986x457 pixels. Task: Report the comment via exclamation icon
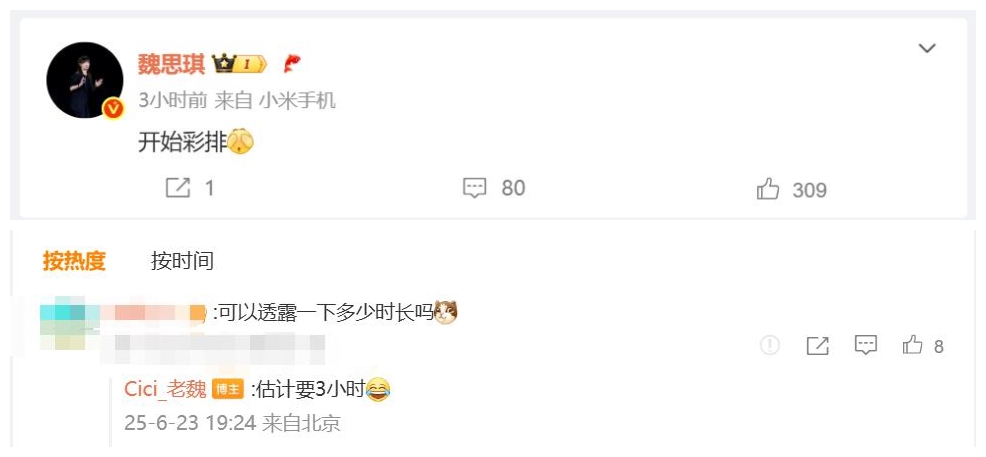pyautogui.click(x=770, y=345)
